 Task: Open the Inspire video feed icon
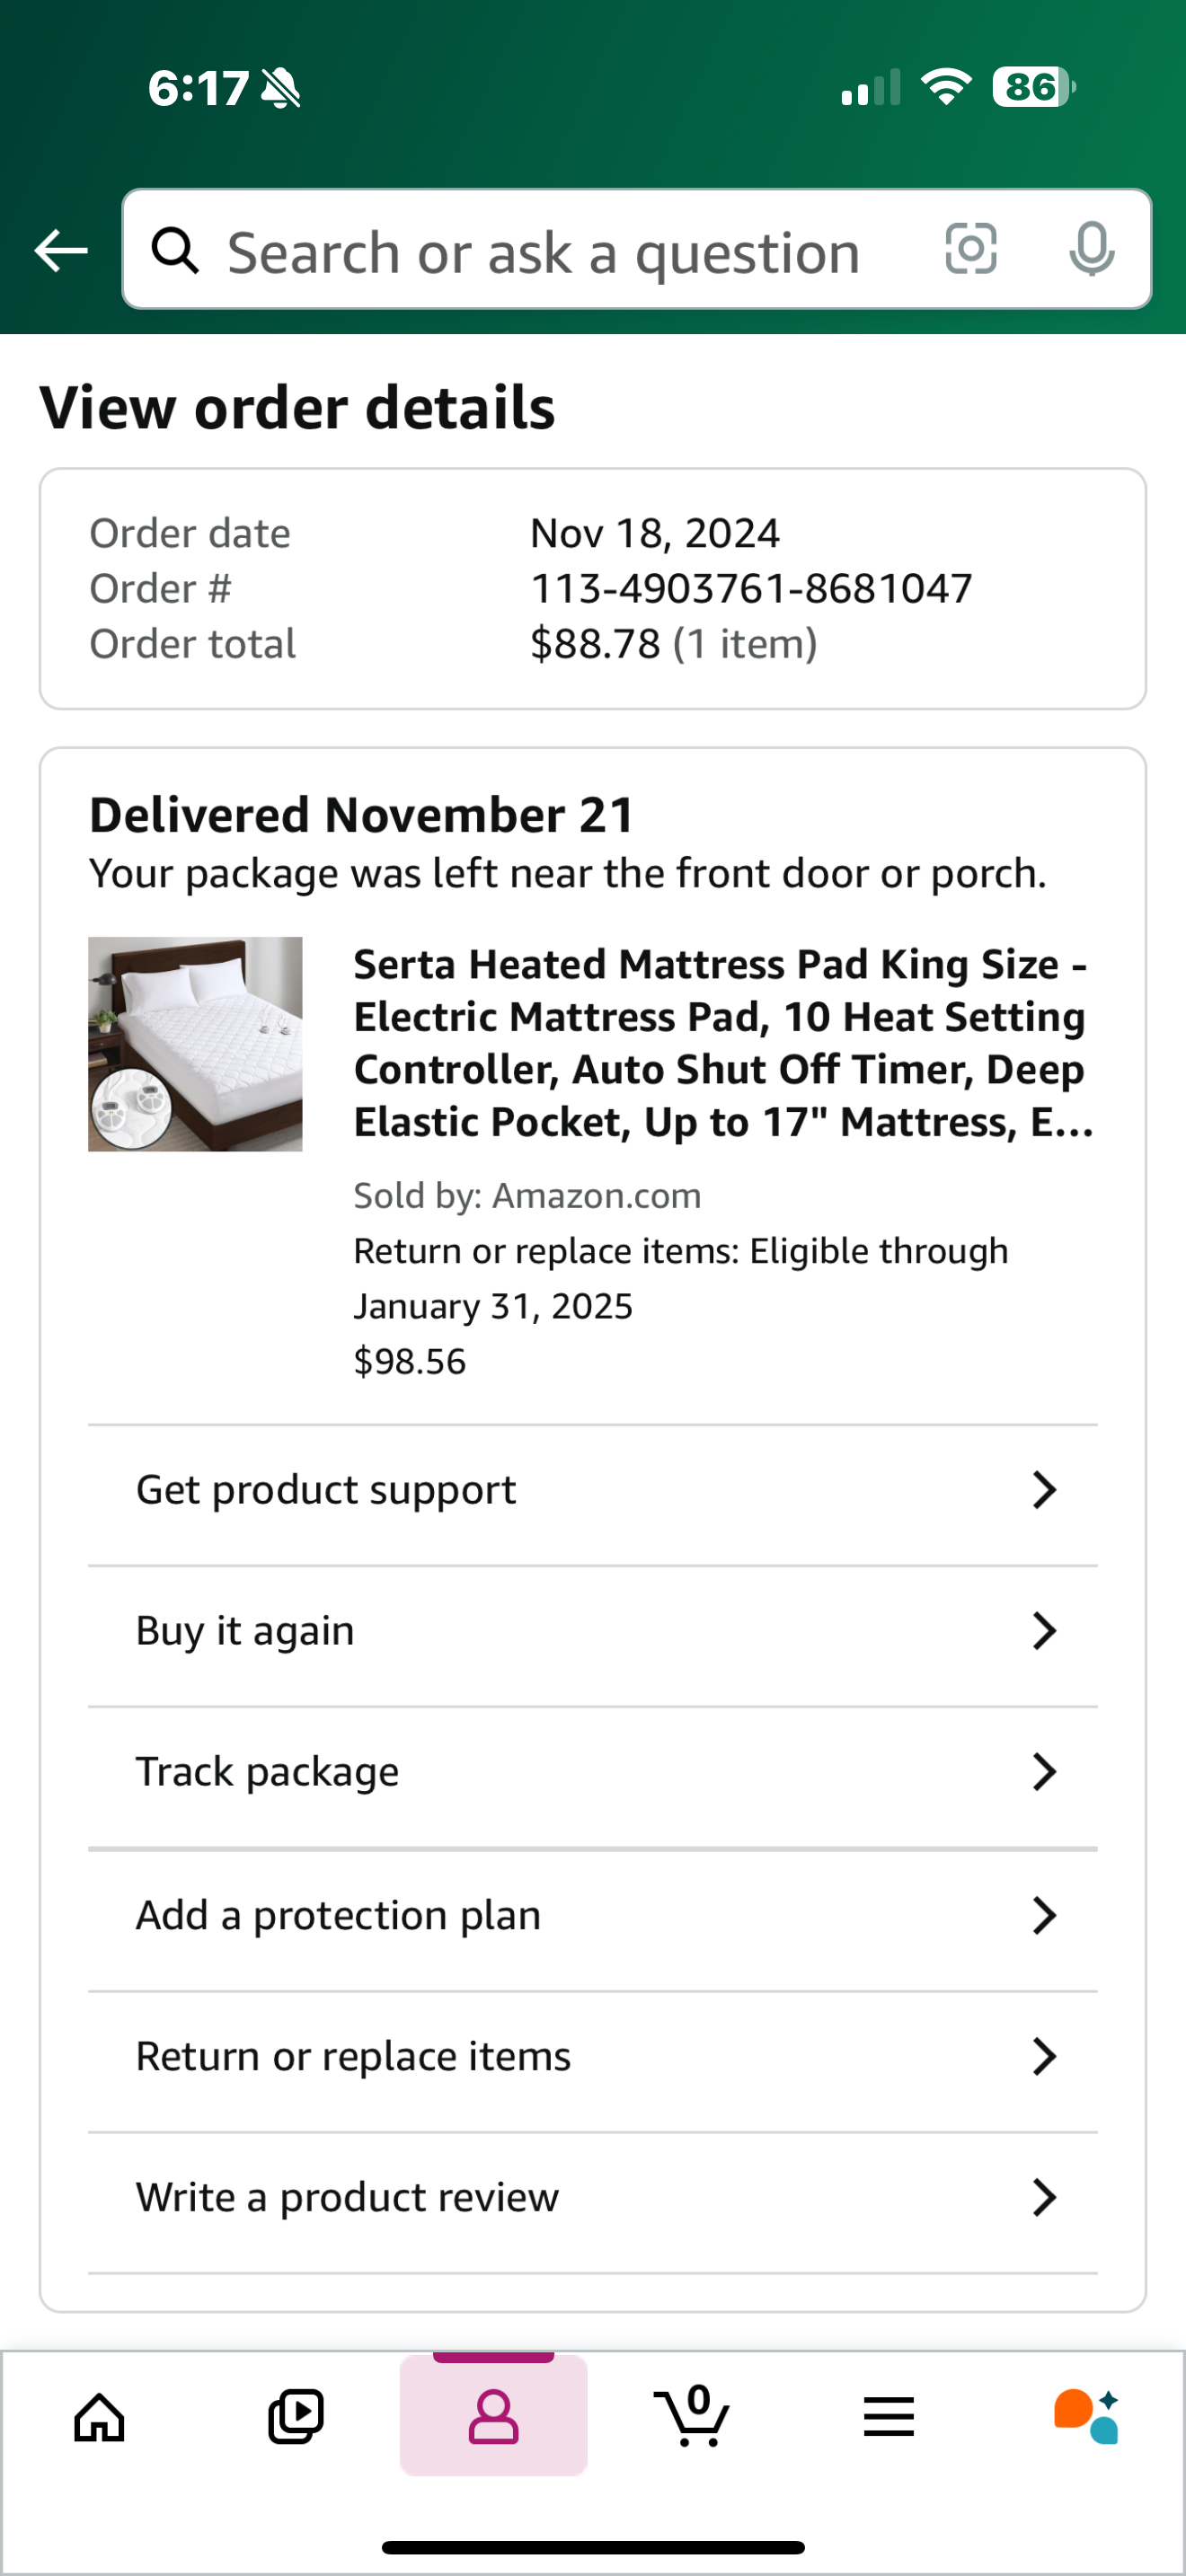tap(296, 2417)
